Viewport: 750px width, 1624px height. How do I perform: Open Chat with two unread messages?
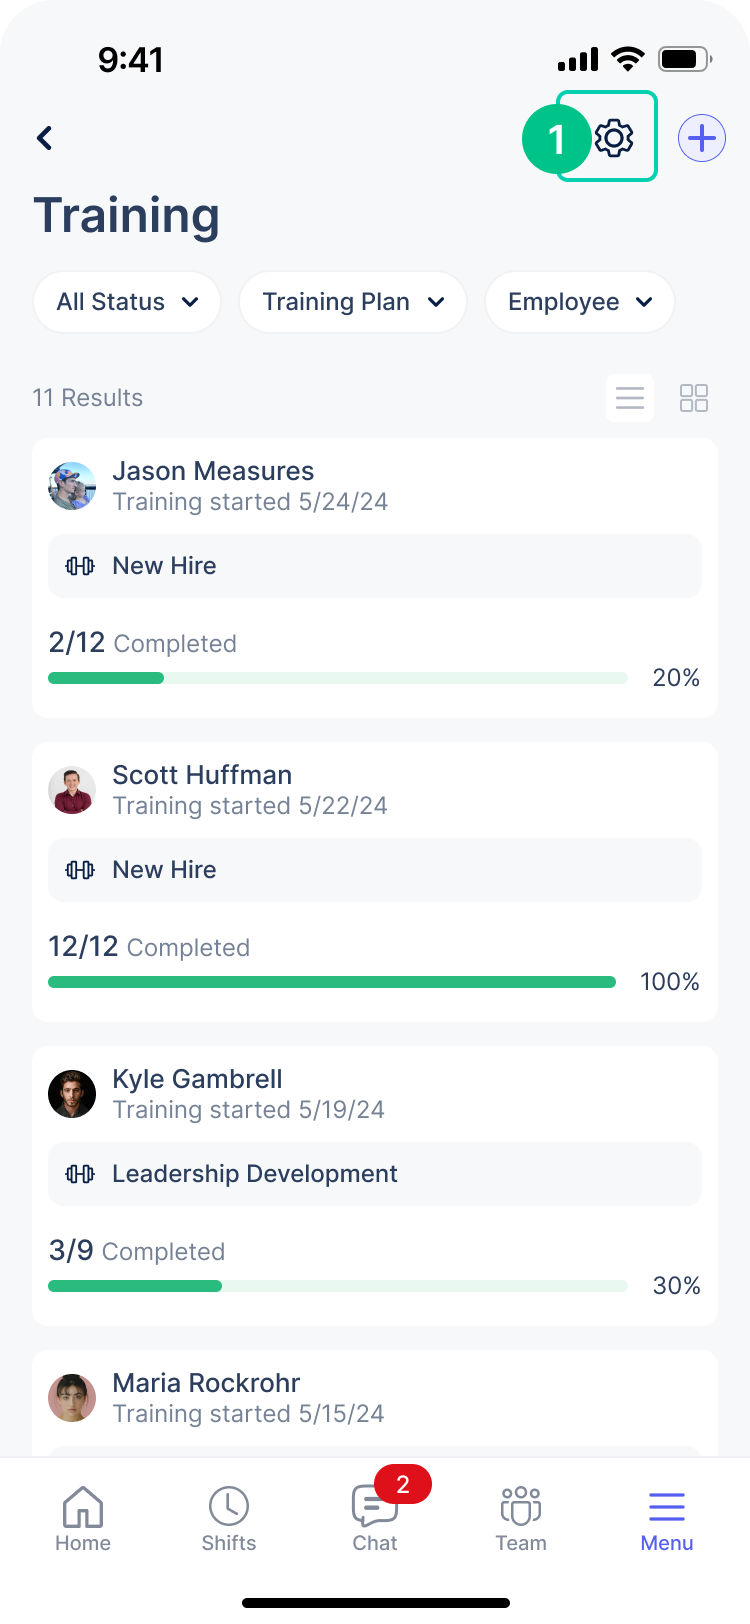375,1518
